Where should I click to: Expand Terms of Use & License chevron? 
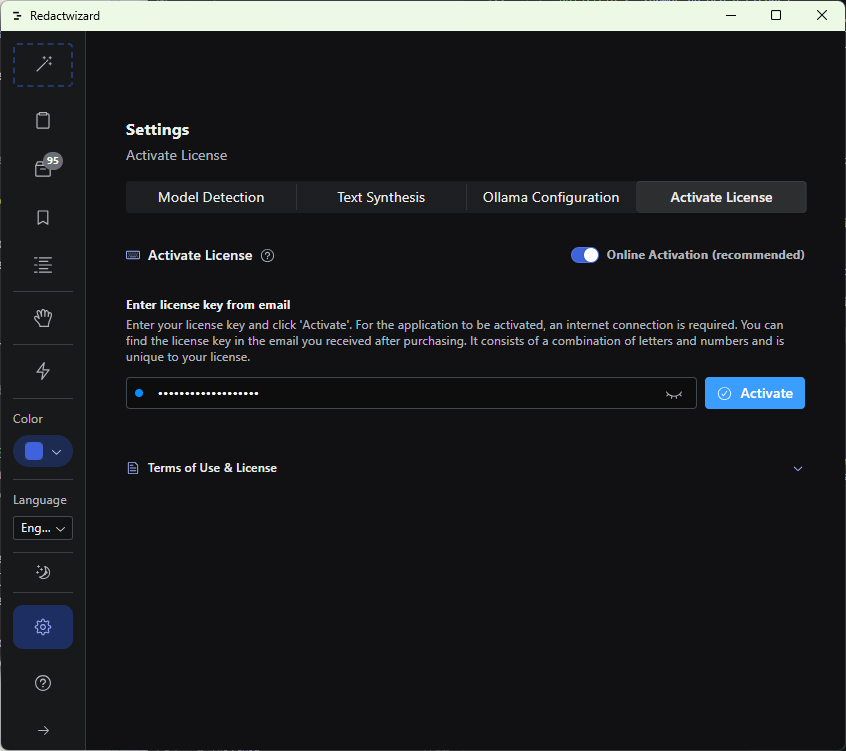(x=798, y=469)
